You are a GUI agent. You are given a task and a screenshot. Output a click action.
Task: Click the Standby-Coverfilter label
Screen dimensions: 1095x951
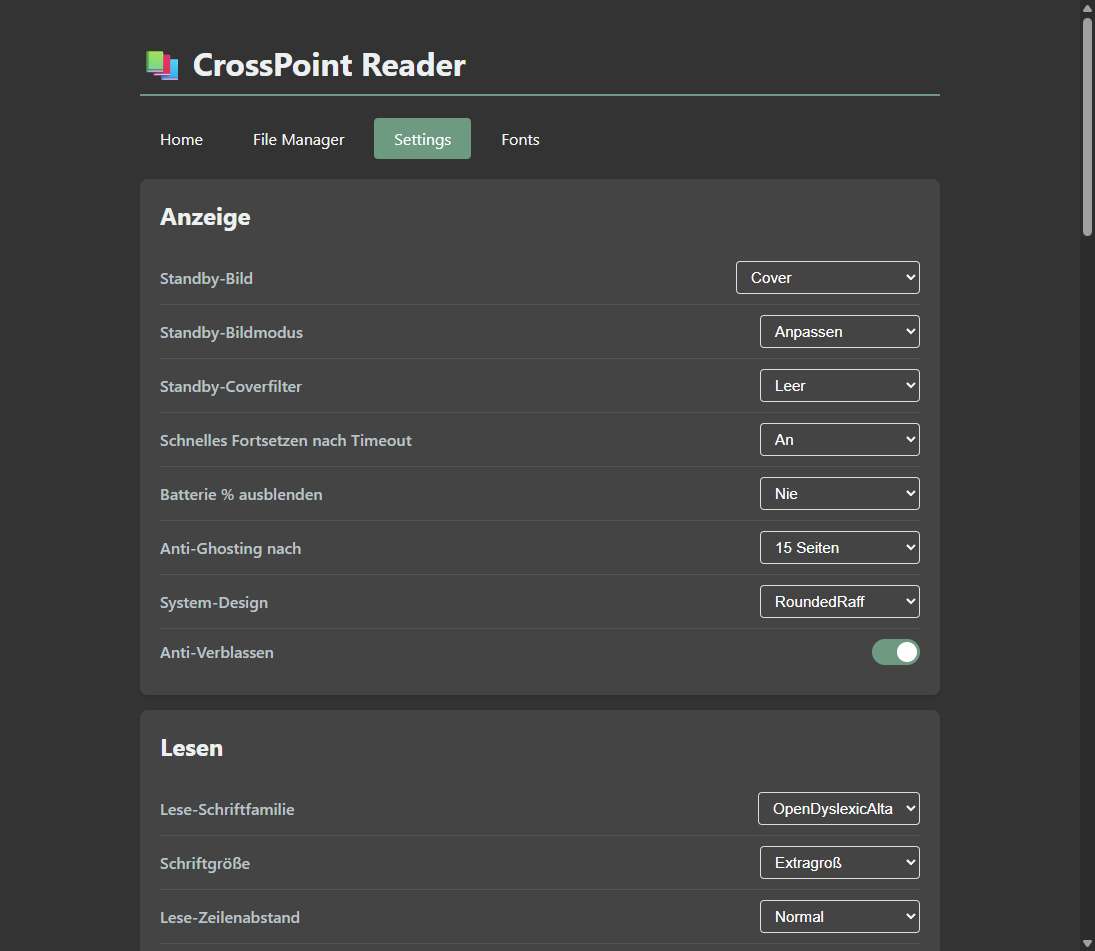point(230,386)
